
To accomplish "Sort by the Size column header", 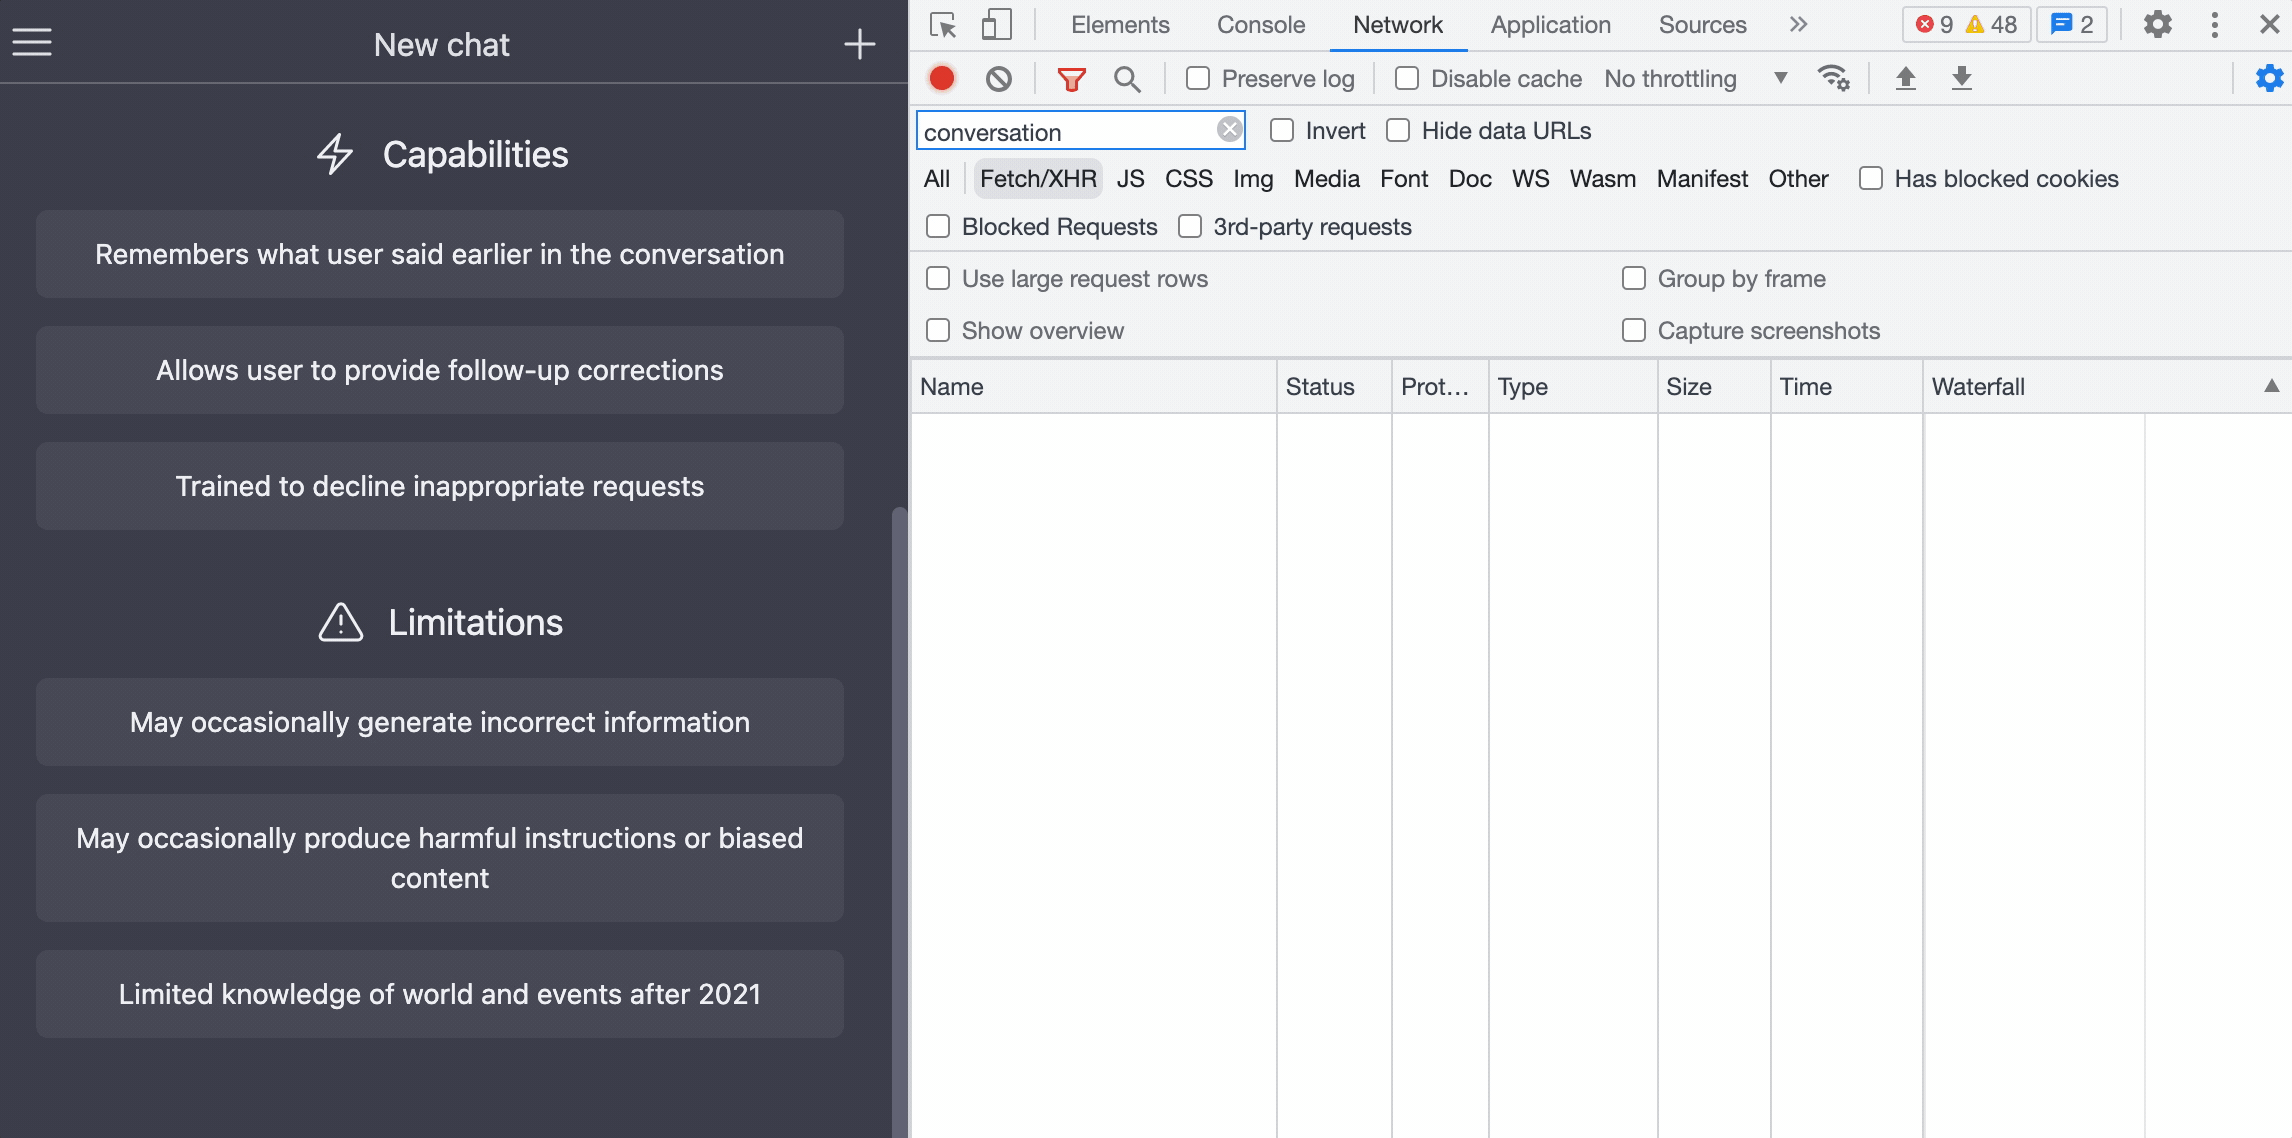I will [1714, 387].
